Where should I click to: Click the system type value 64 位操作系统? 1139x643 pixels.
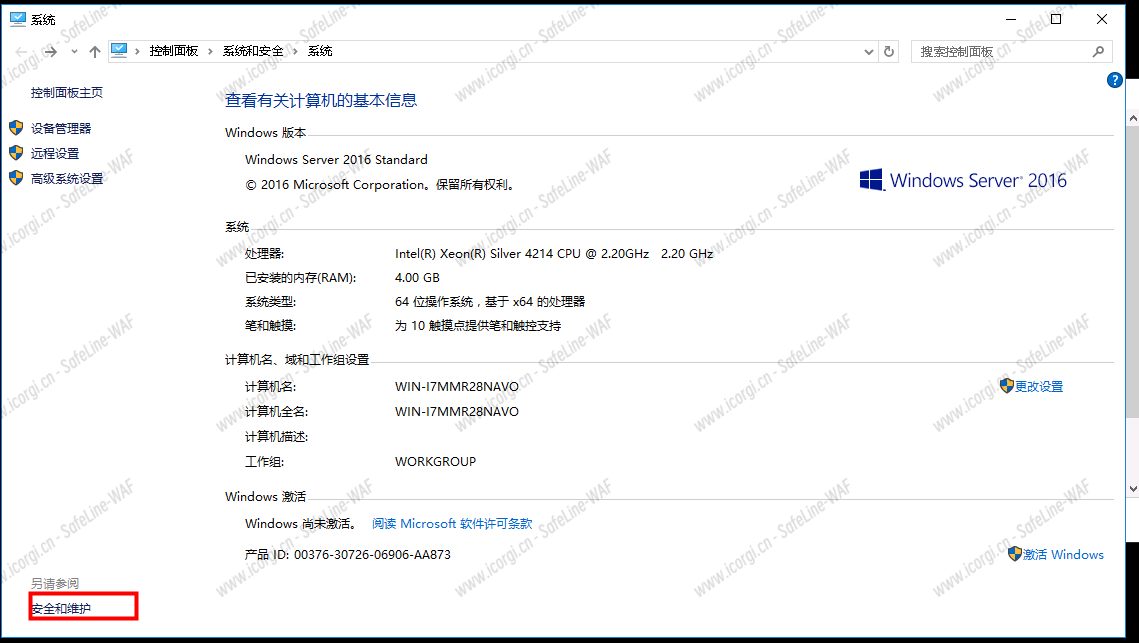pyautogui.click(x=490, y=302)
